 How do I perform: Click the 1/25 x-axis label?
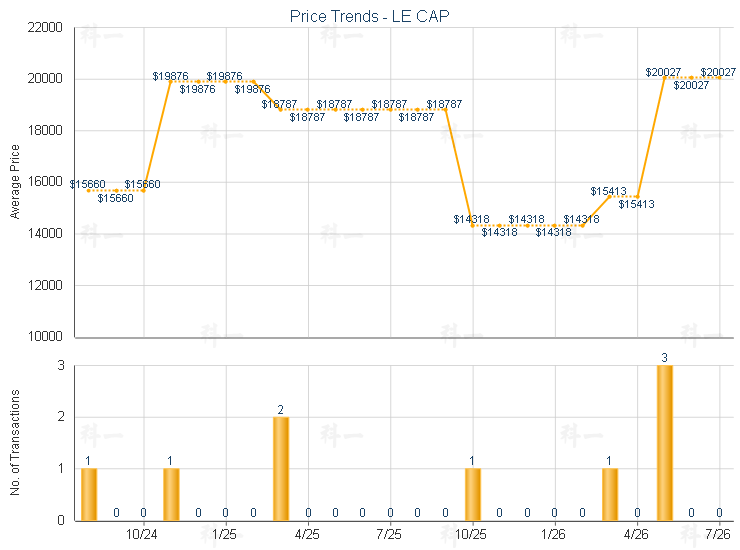click(x=225, y=534)
